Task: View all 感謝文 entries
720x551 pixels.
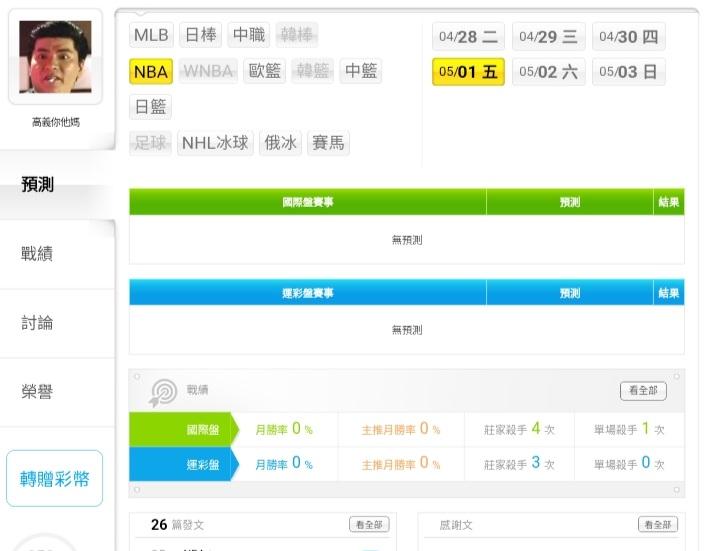Action: pyautogui.click(x=658, y=524)
